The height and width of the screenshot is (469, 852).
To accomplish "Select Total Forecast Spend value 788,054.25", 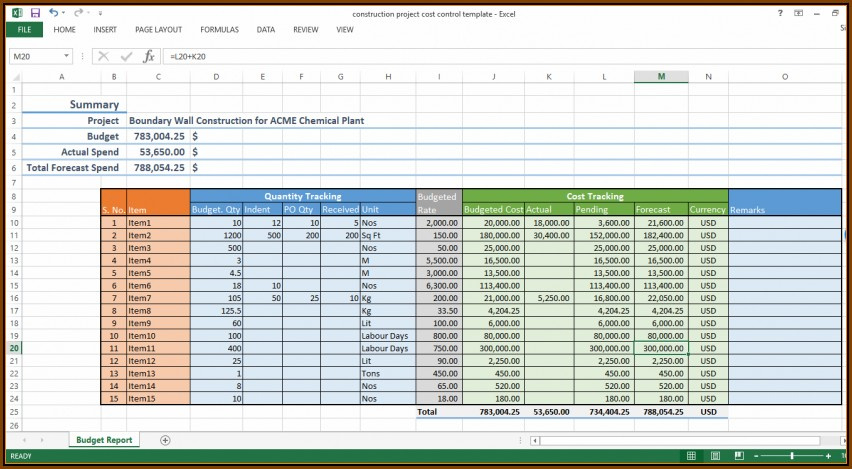I will (x=159, y=168).
